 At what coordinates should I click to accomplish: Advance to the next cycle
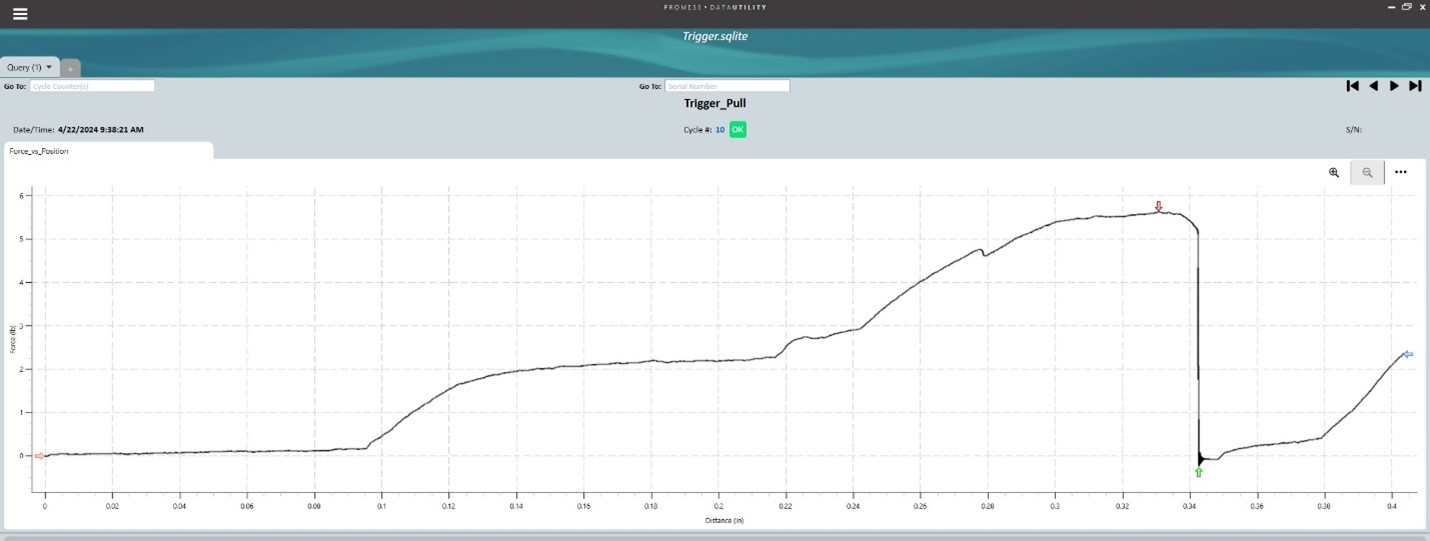tap(1394, 86)
